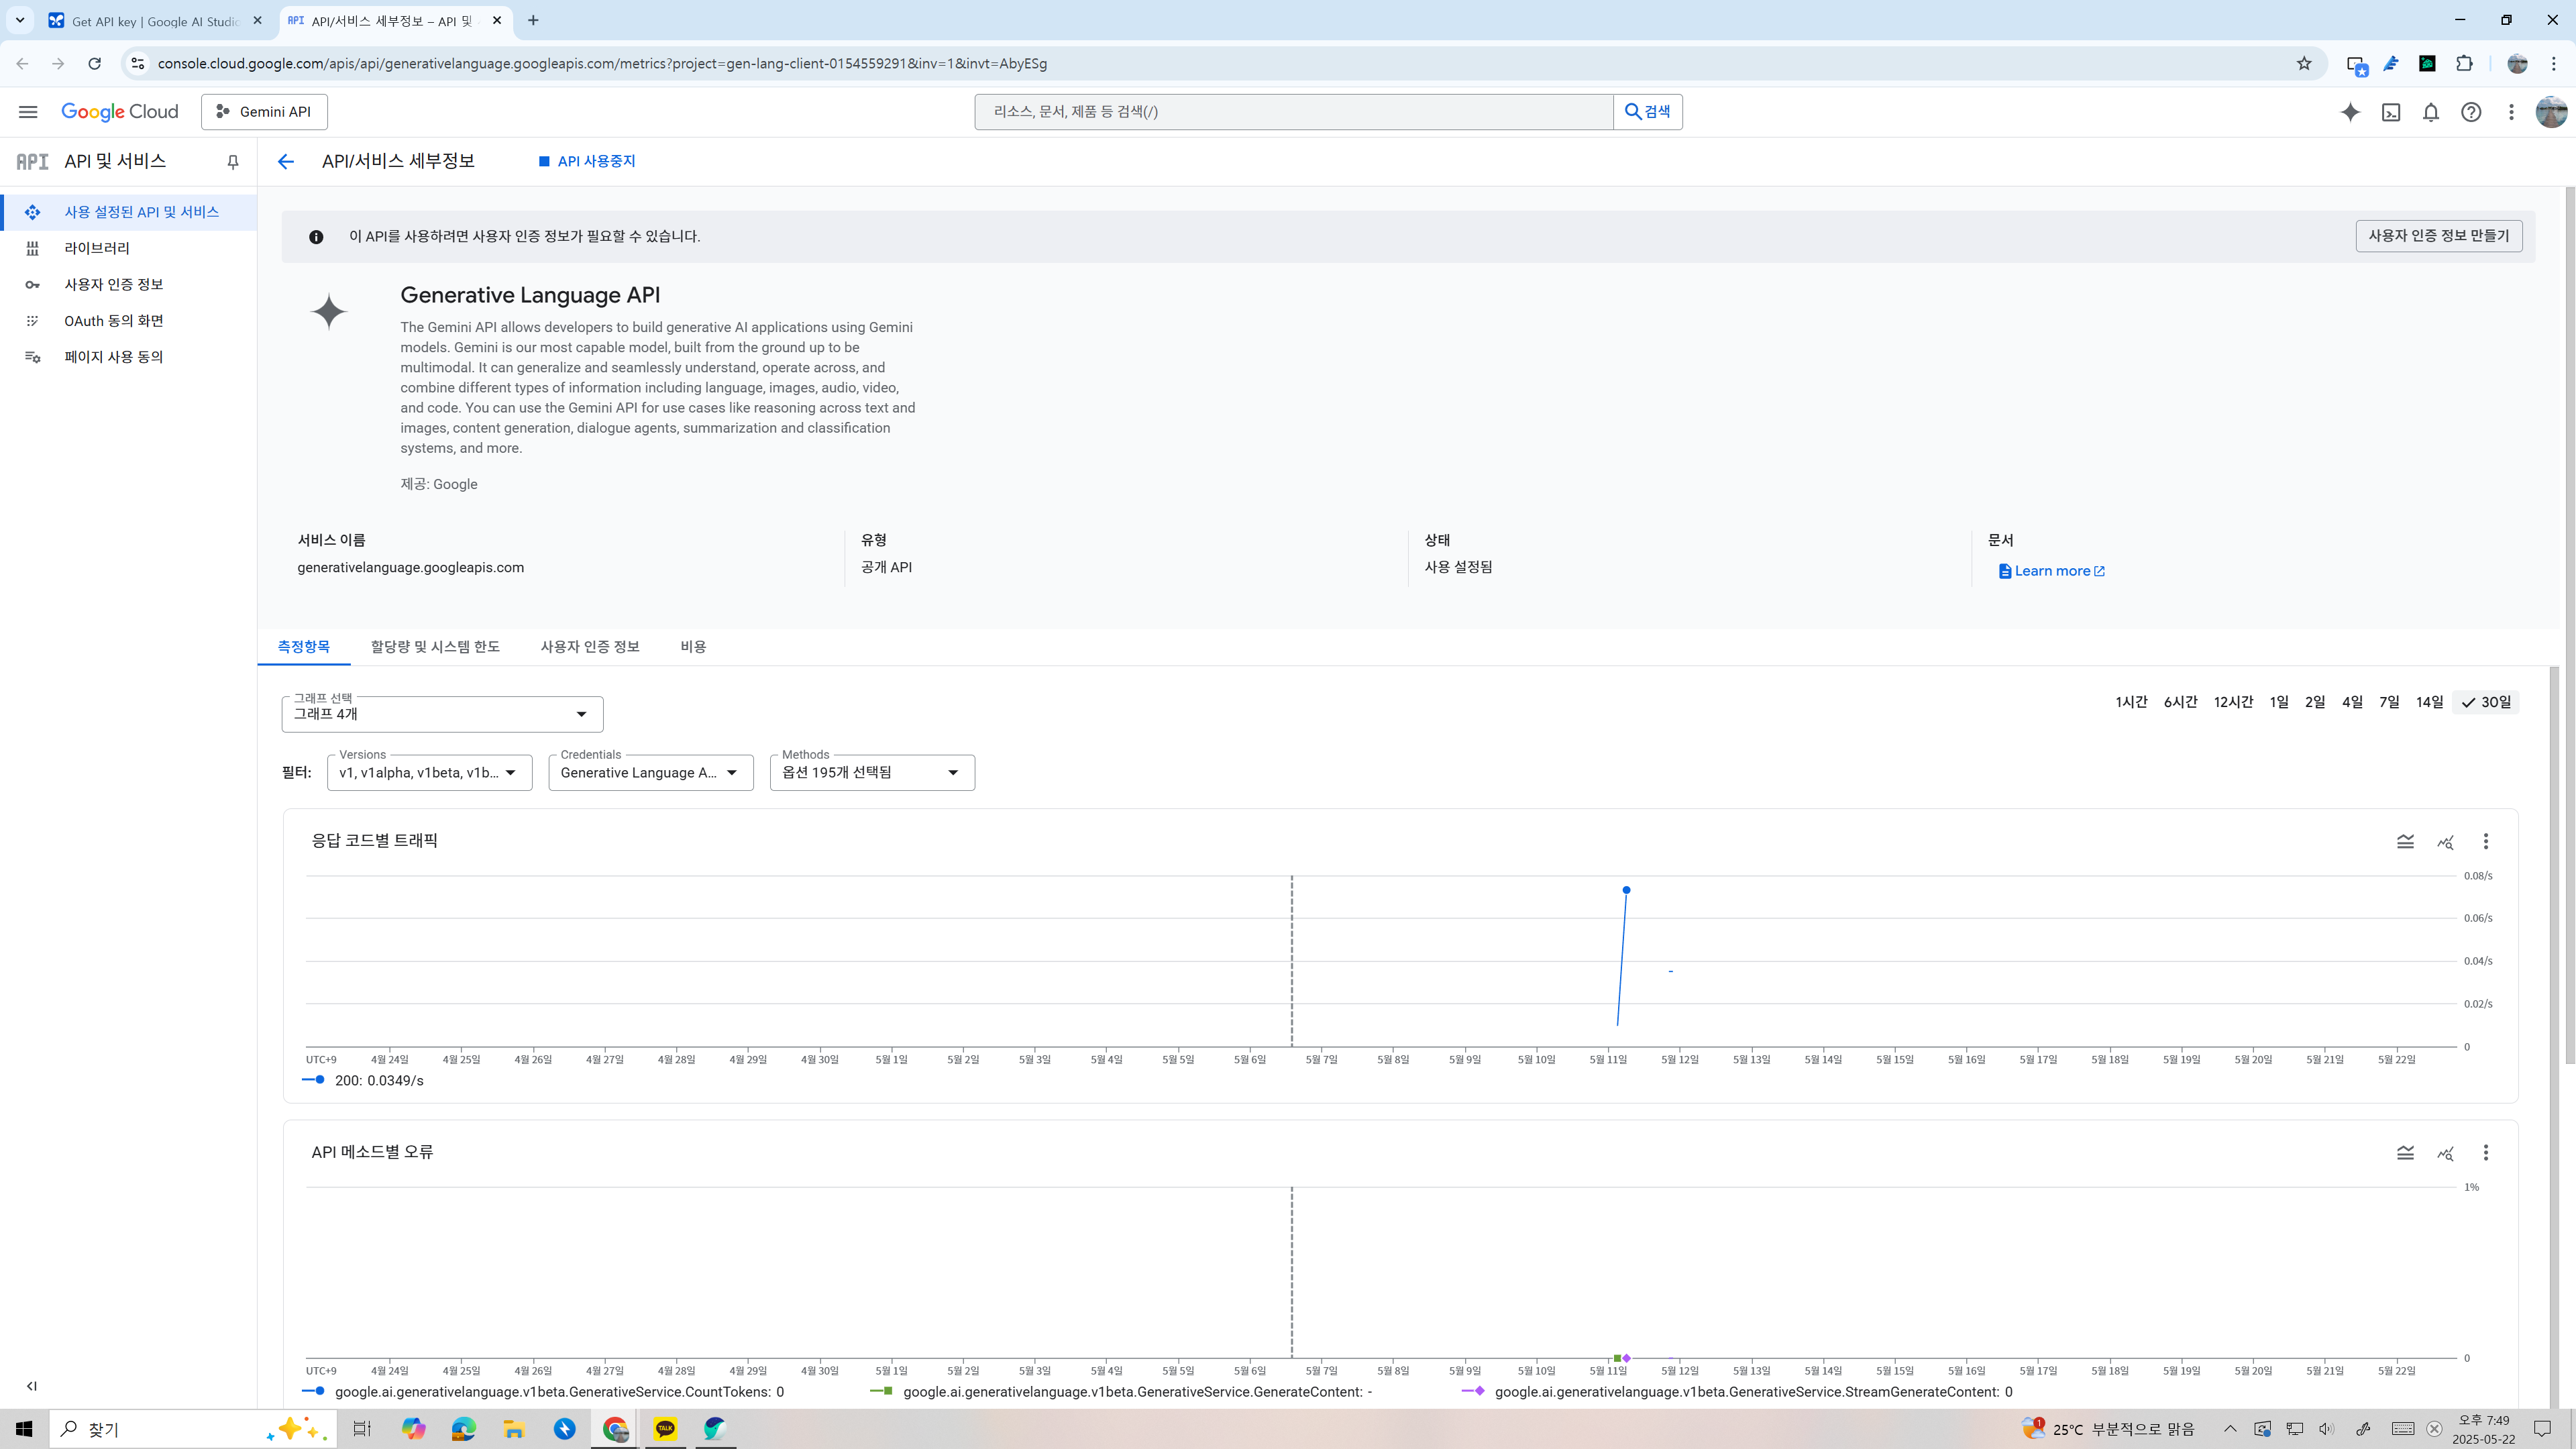Select the 7일 time range
The width and height of the screenshot is (2576, 1449).
[x=2389, y=702]
